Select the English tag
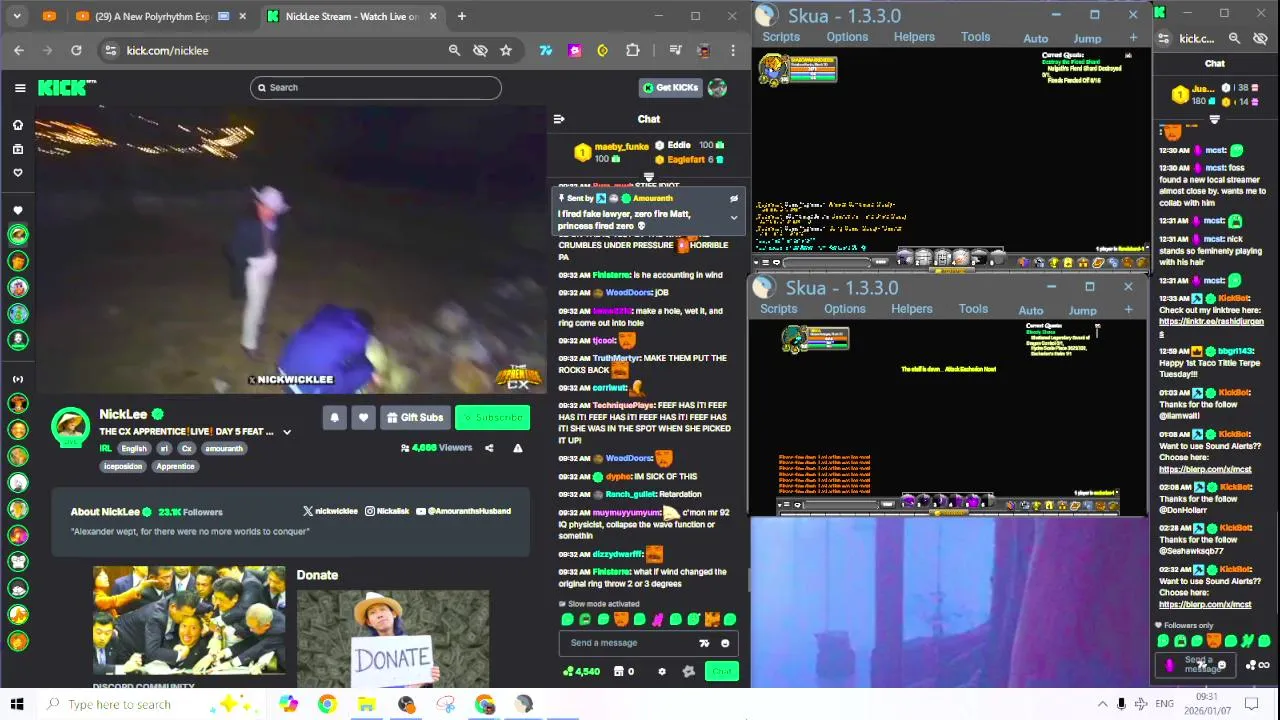Image resolution: width=1280 pixels, height=720 pixels. (x=134, y=449)
